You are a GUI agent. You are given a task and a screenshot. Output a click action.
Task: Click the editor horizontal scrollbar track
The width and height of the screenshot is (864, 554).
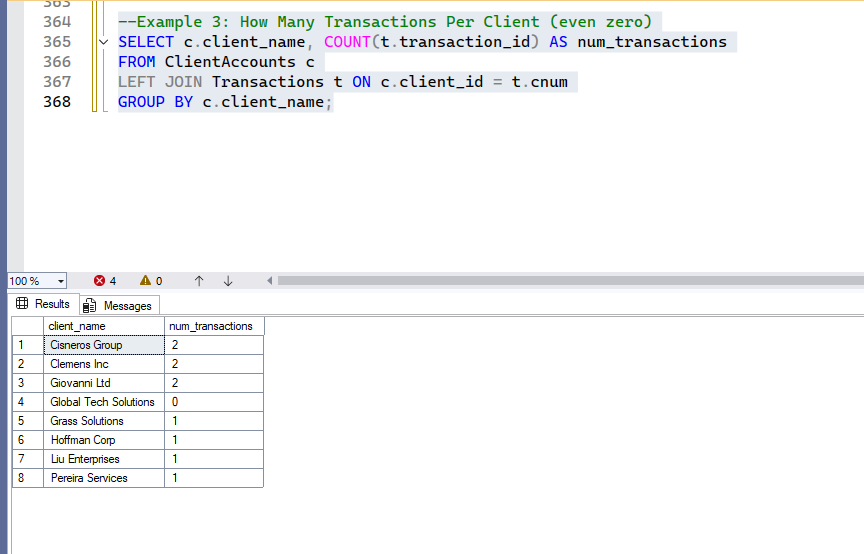tap(570, 281)
